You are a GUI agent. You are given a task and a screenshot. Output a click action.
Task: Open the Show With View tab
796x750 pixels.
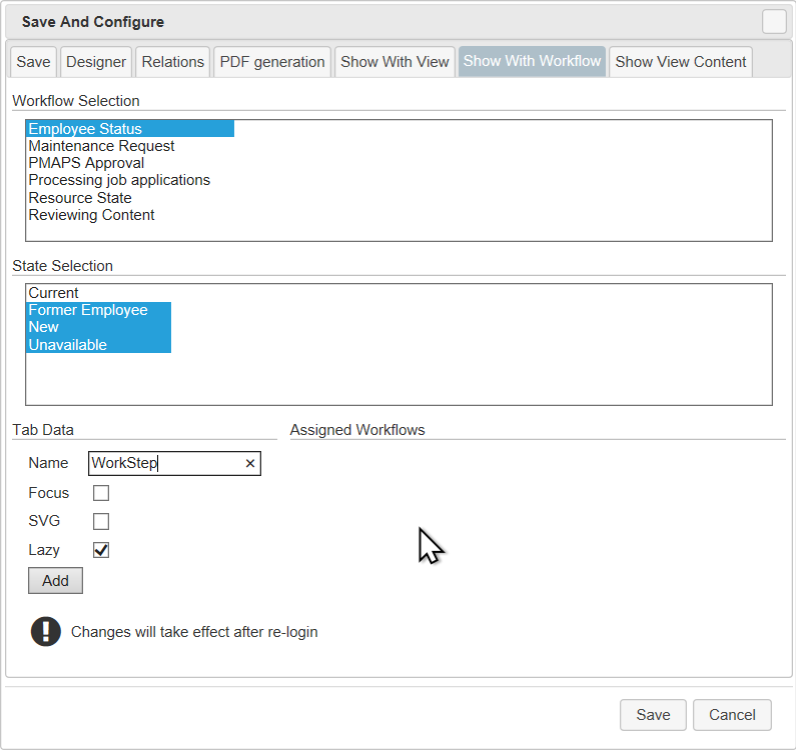point(395,62)
